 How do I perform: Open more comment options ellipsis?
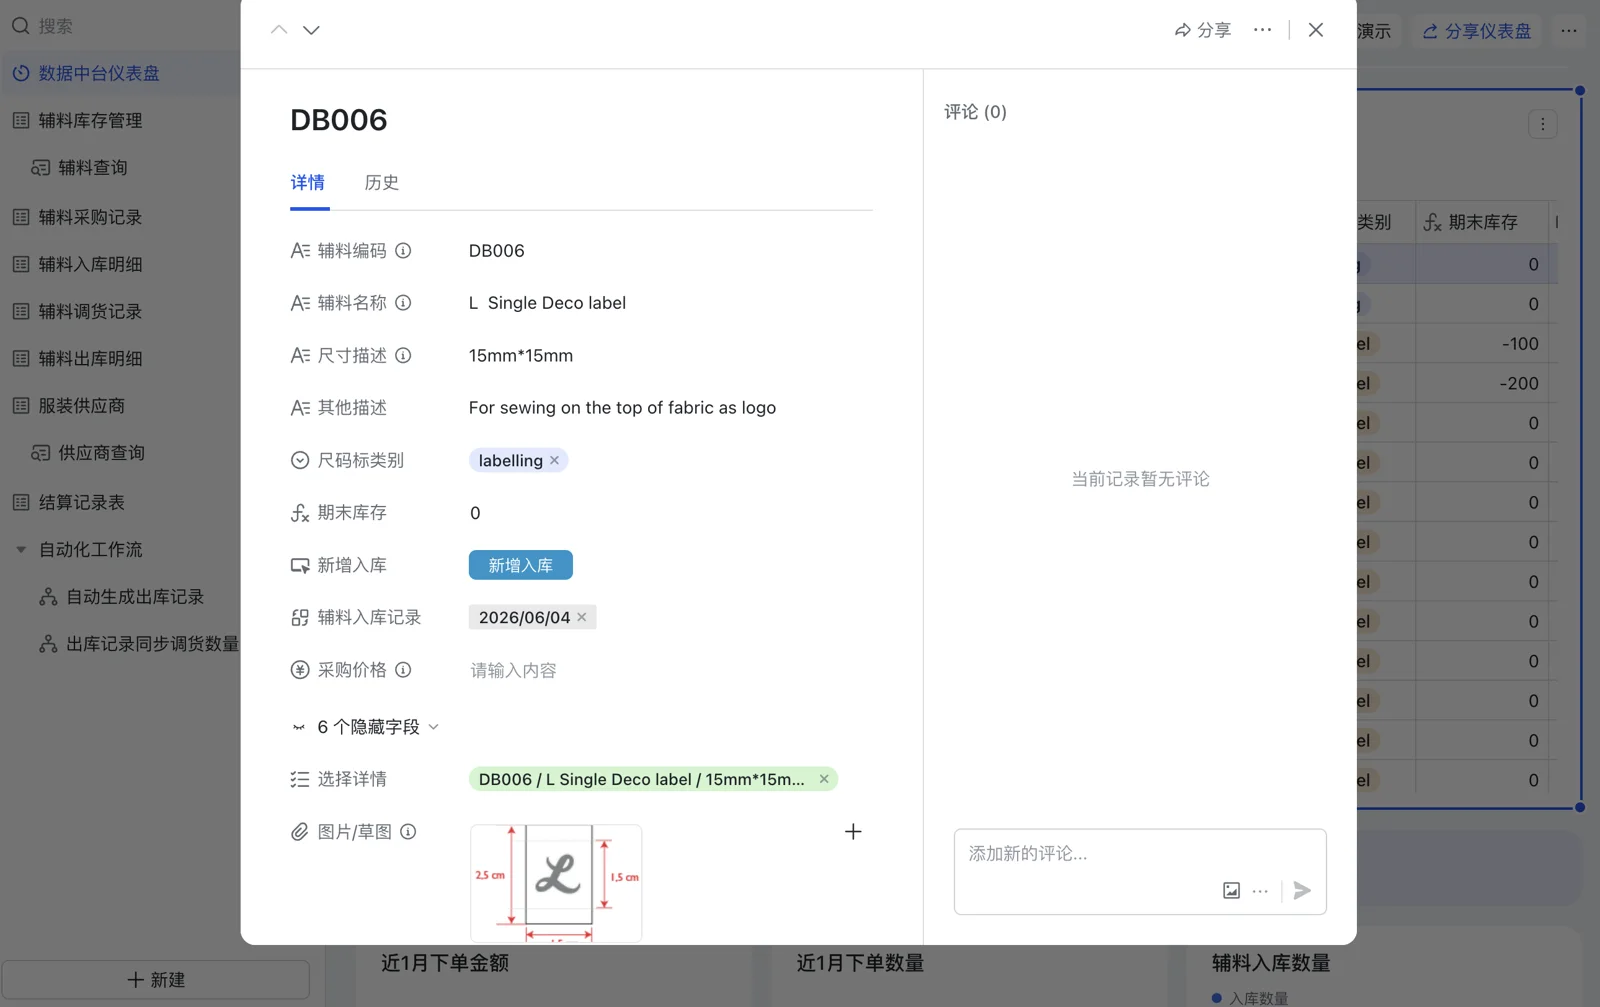pos(1260,891)
